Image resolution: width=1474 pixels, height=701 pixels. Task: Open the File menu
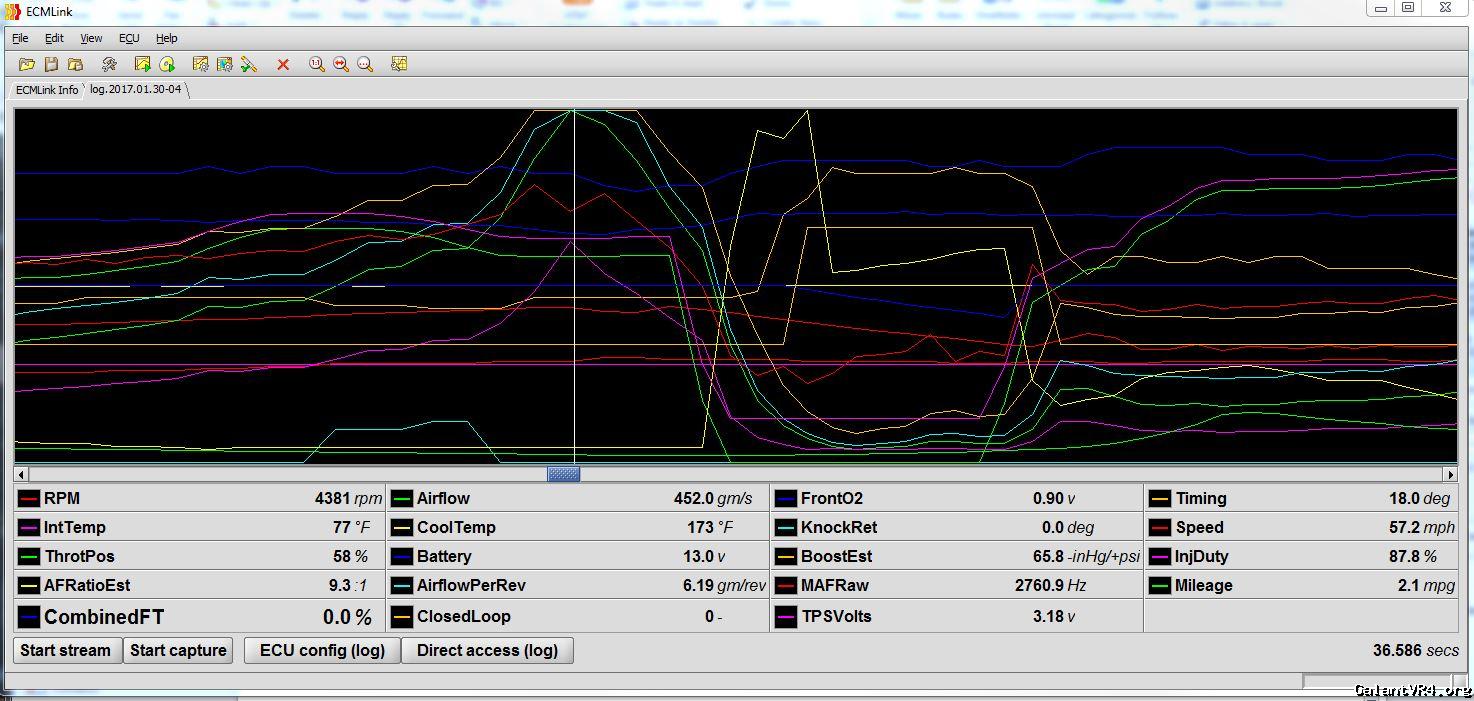click(20, 38)
